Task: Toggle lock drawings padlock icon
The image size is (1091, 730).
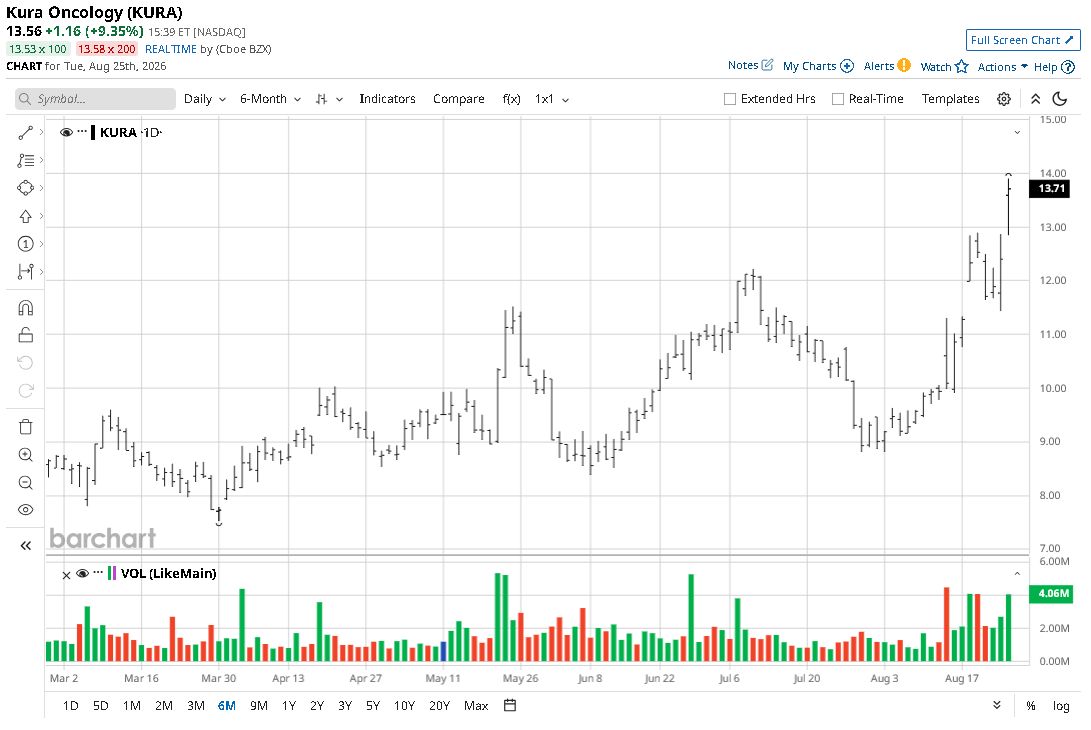Action: [26, 335]
